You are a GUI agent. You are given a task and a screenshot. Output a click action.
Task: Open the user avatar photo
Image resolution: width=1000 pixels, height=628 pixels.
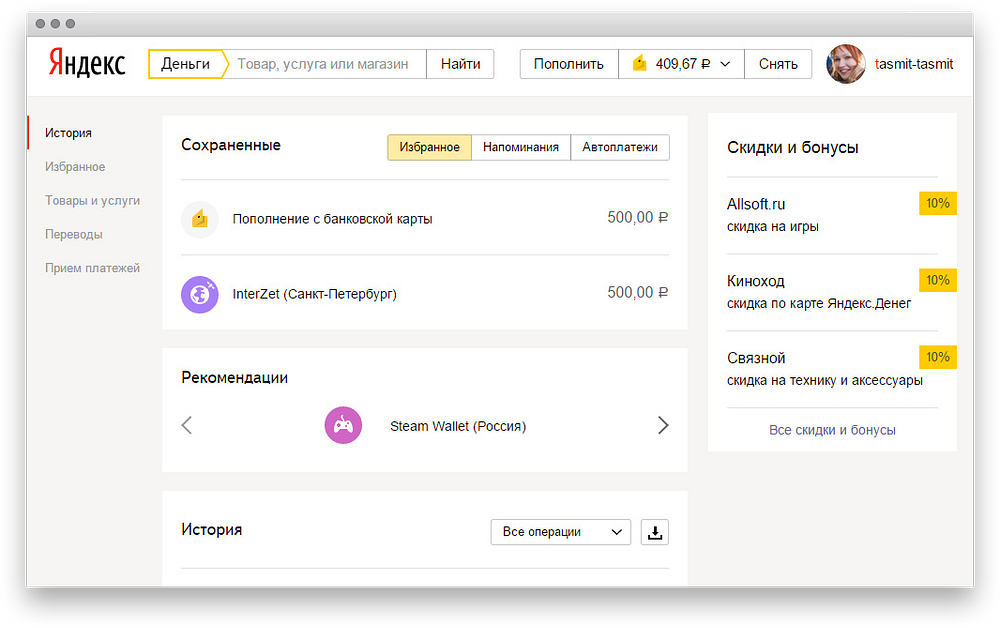point(846,64)
